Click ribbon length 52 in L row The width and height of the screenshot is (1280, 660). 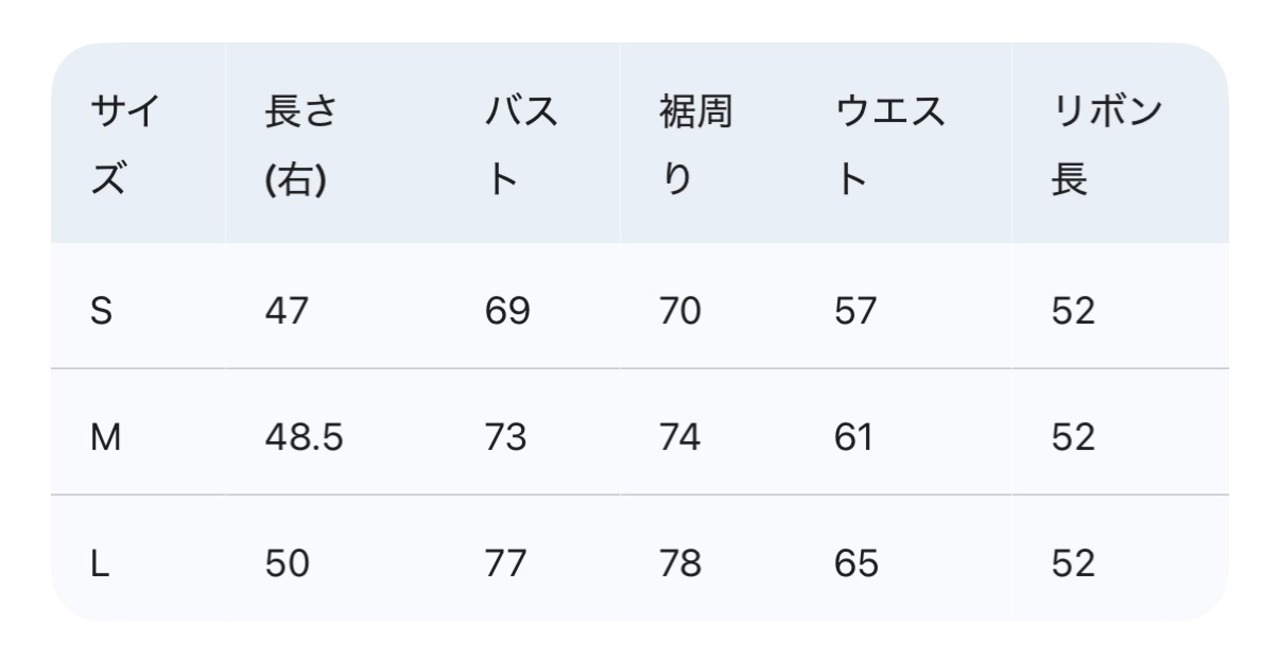click(x=1073, y=564)
